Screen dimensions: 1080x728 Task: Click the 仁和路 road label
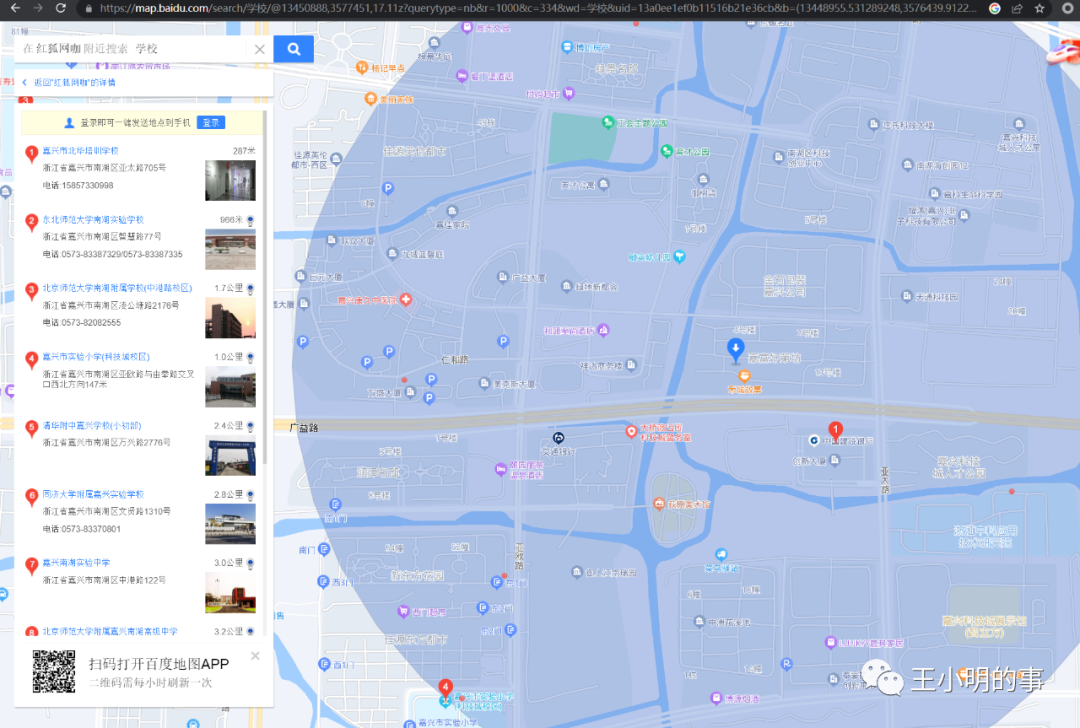(x=455, y=360)
